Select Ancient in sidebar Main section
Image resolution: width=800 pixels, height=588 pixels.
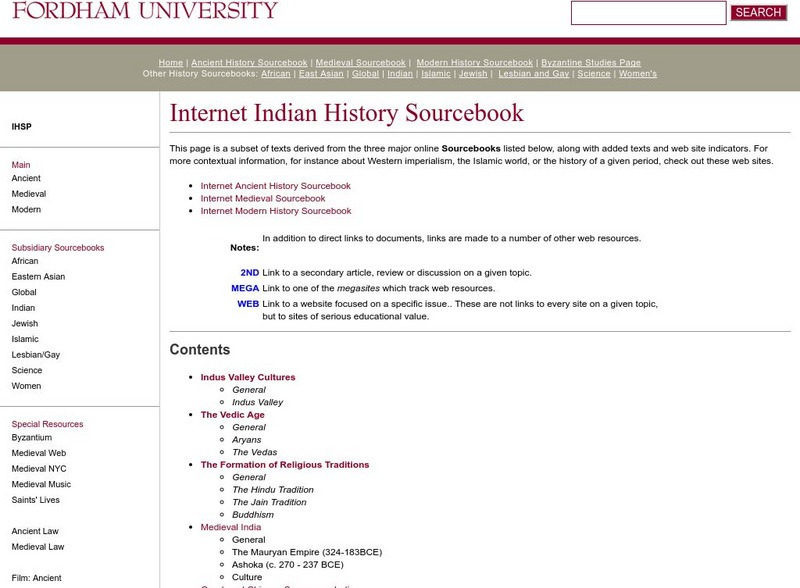(26, 178)
